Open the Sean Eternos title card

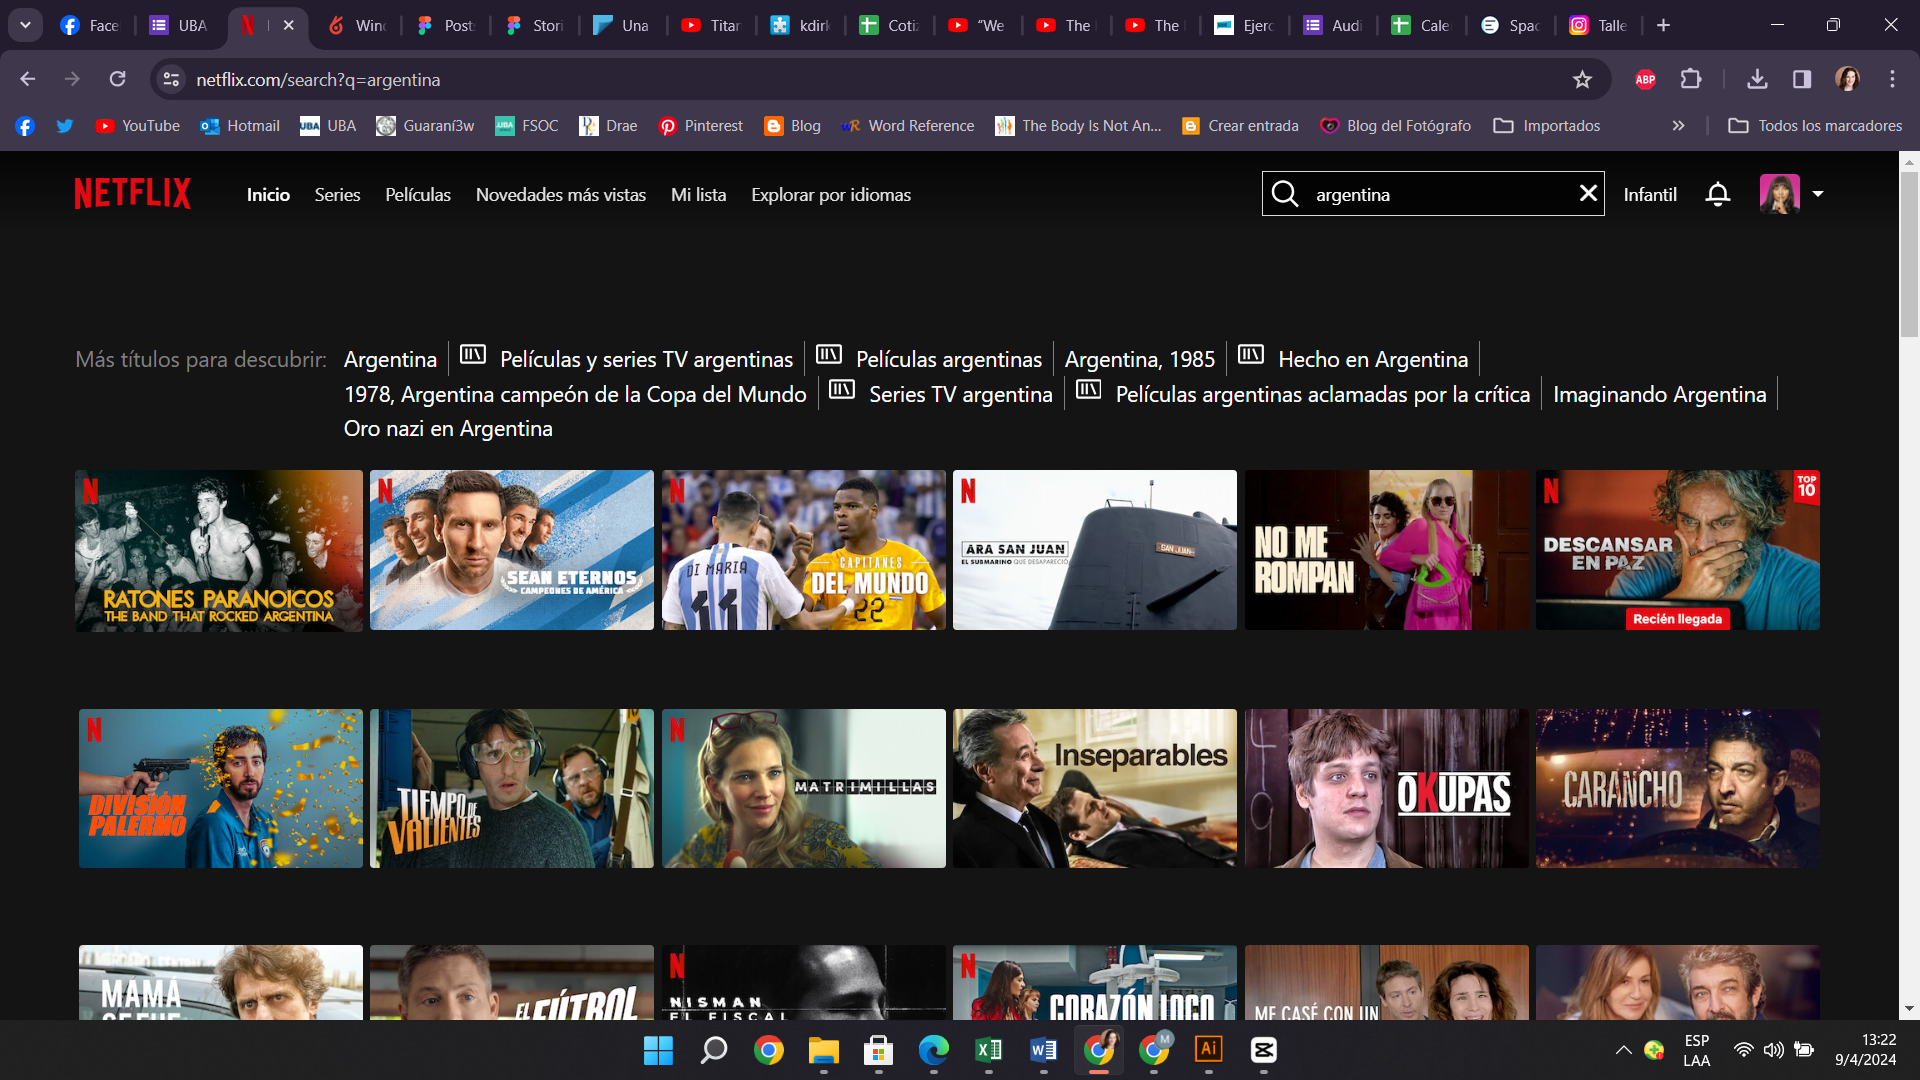click(512, 550)
